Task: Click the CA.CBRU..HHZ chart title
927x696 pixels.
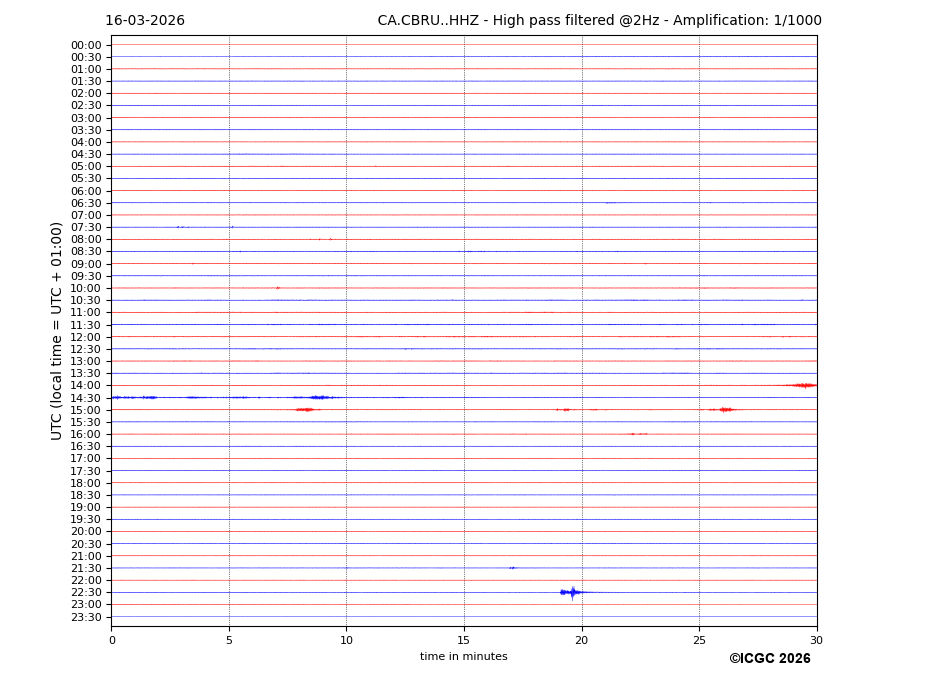Action: click(x=599, y=21)
